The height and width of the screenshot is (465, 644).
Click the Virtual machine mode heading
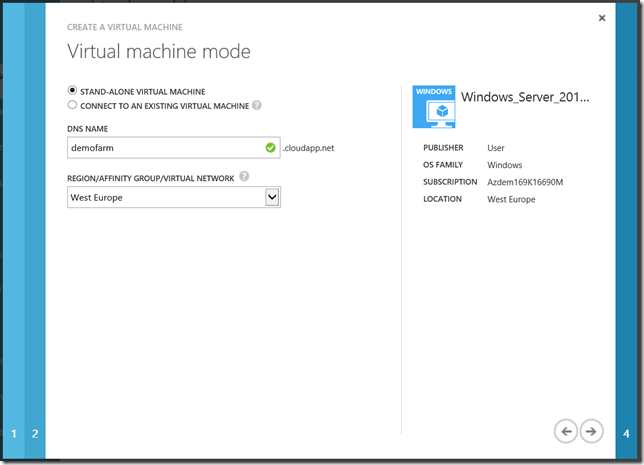[x=159, y=52]
